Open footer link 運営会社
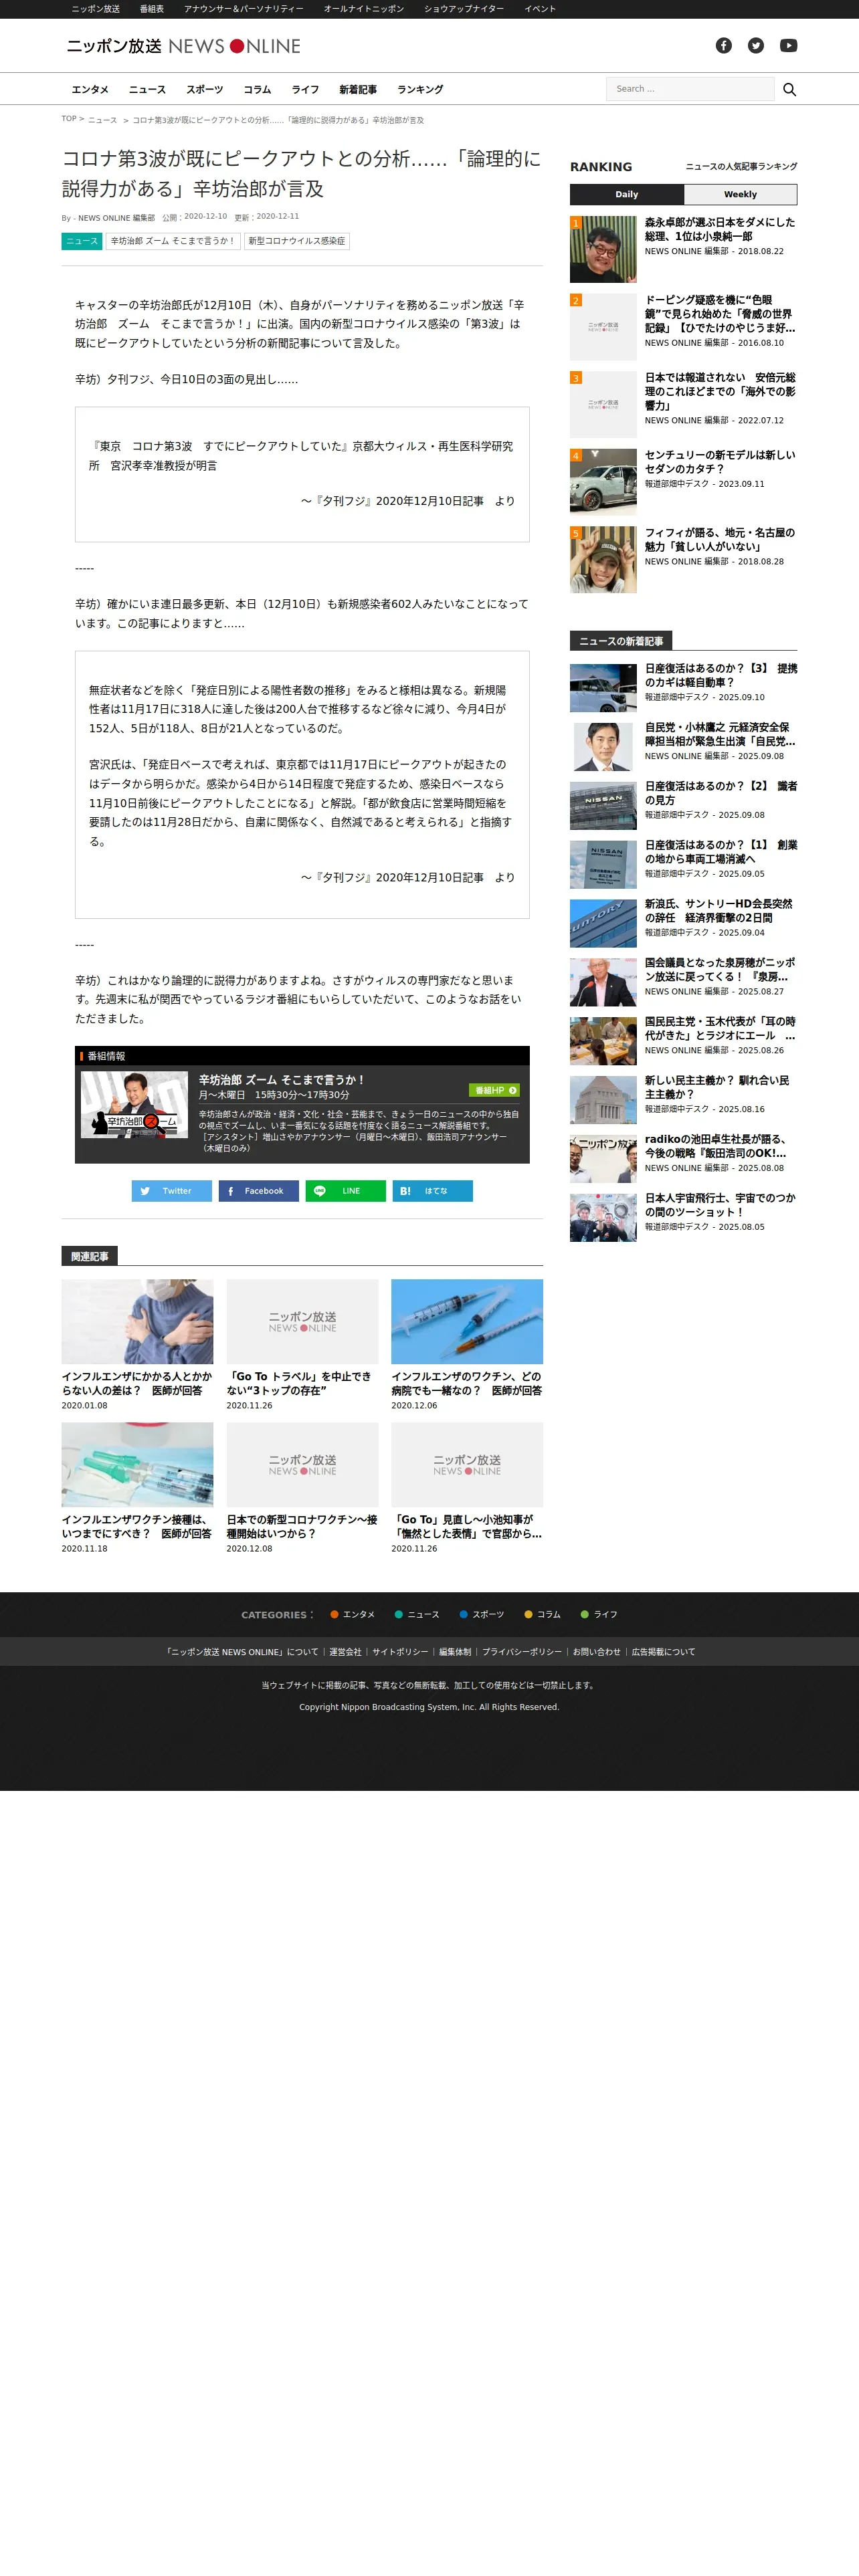859x2576 pixels. [x=345, y=1652]
